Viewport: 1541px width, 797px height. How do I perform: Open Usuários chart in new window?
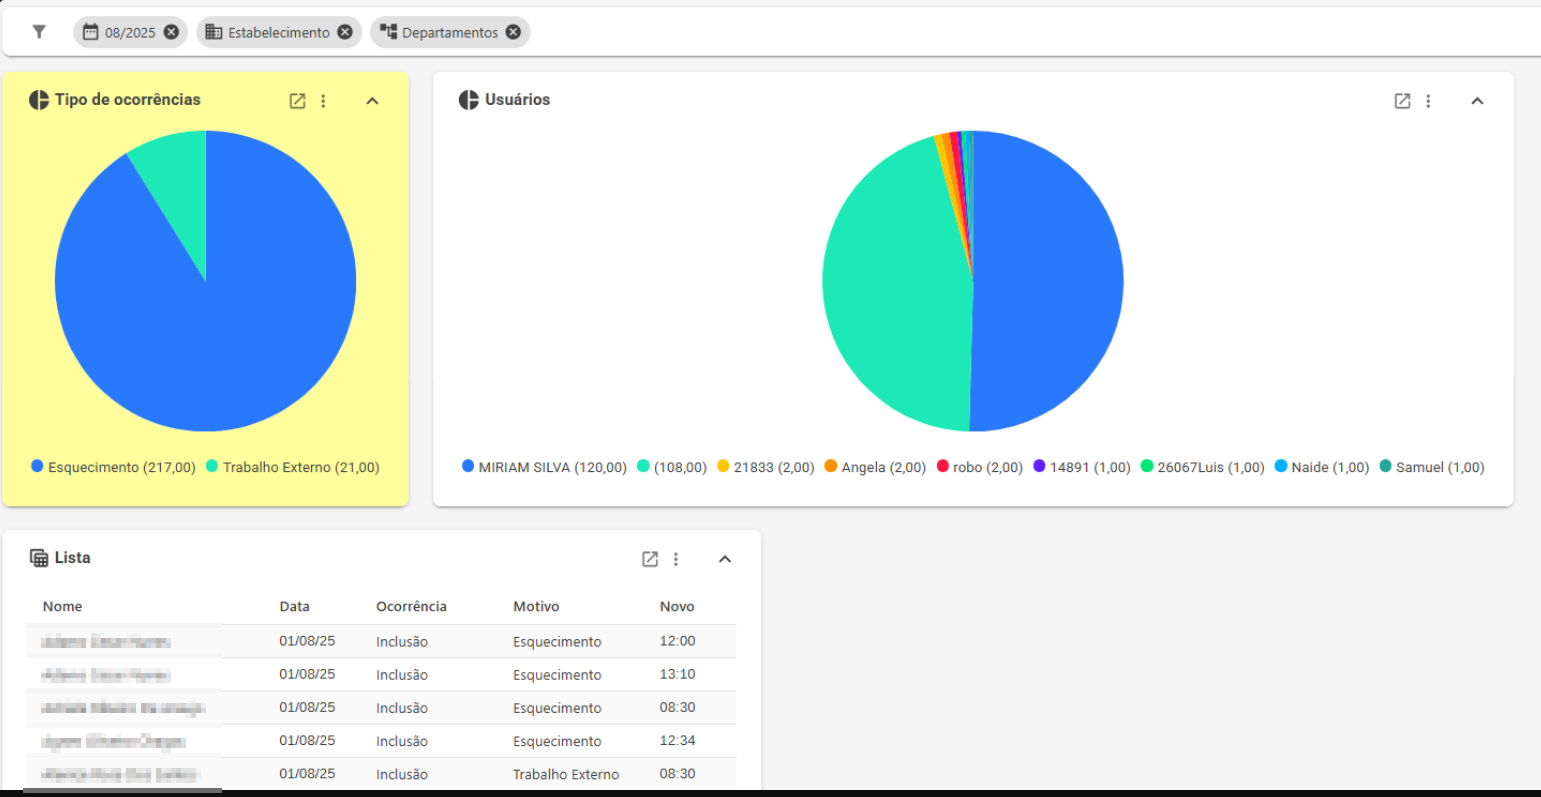(x=1402, y=101)
